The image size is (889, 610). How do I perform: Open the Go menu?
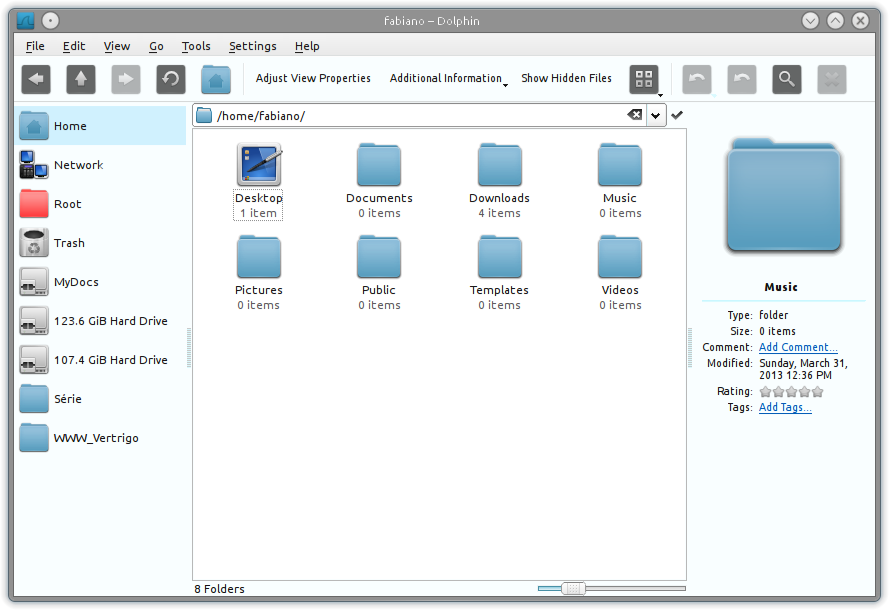(156, 46)
